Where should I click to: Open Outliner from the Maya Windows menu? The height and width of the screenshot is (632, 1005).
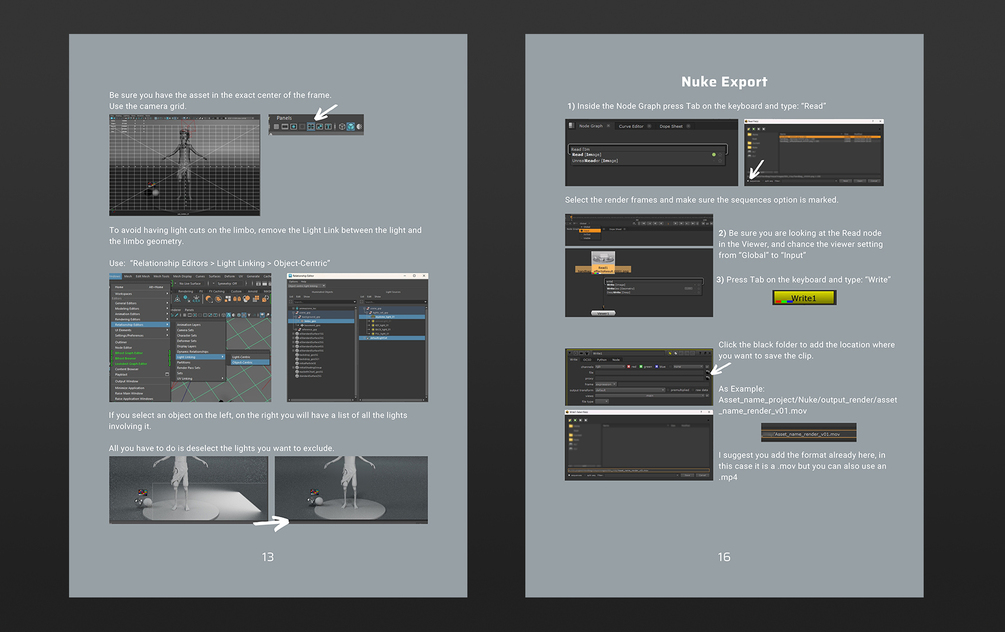coord(140,342)
